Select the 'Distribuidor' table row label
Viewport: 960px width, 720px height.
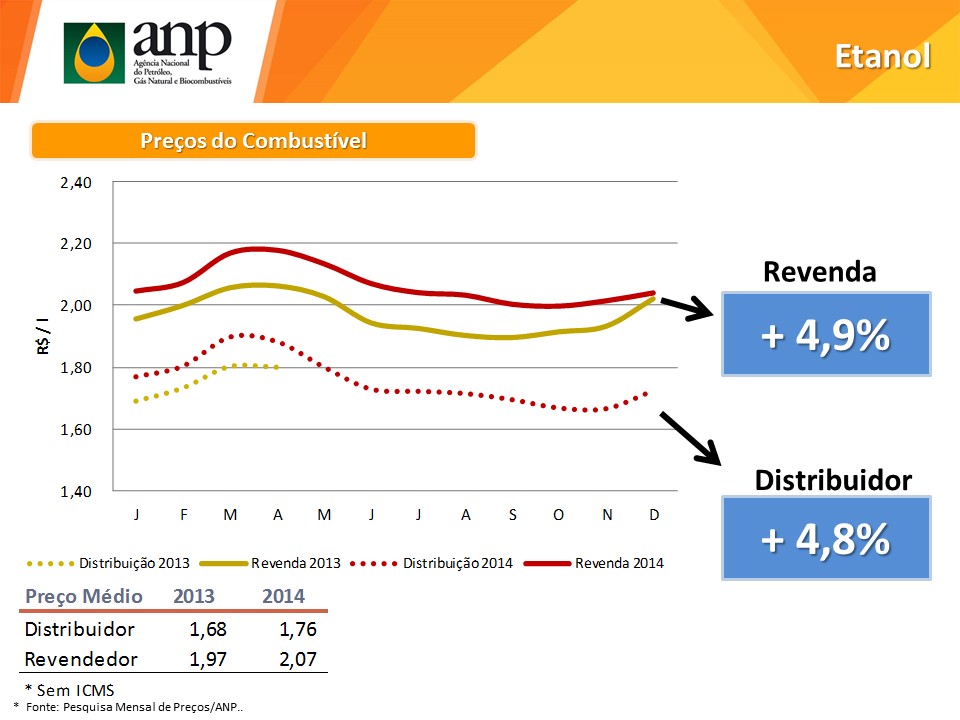click(x=80, y=629)
